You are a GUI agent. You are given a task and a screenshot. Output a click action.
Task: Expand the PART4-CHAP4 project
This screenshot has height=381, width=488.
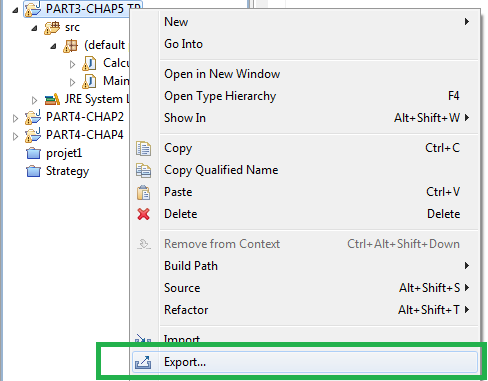pos(15,136)
